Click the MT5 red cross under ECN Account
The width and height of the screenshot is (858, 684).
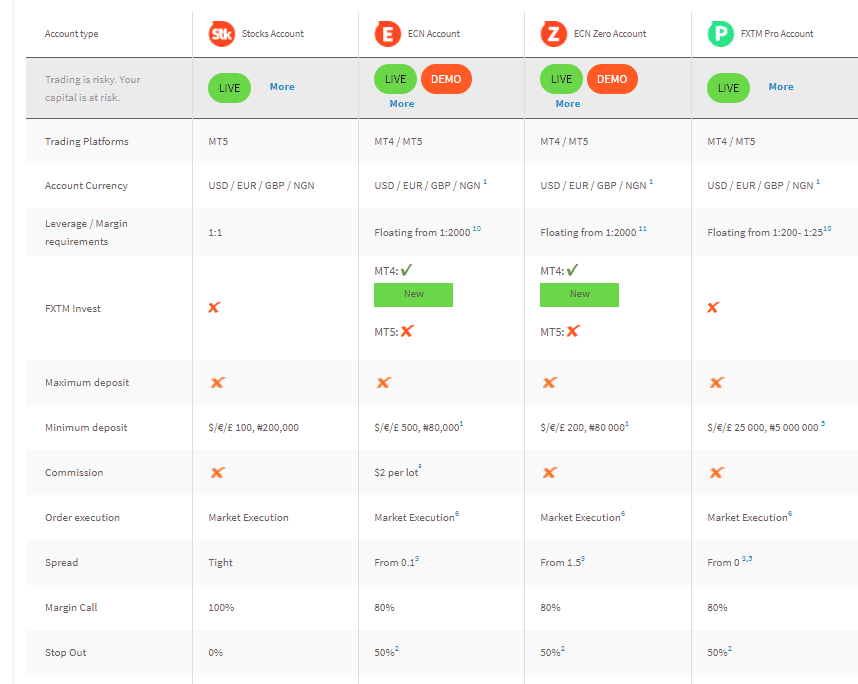tap(407, 331)
